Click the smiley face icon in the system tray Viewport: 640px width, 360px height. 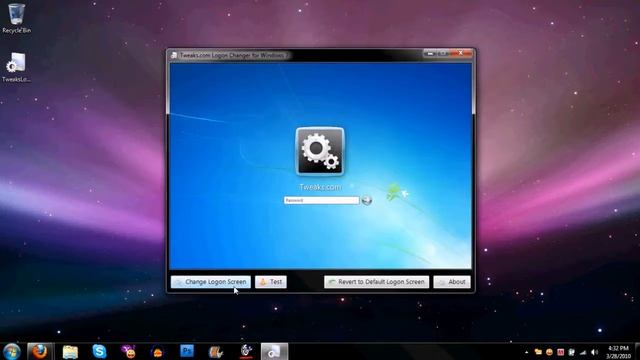(x=549, y=352)
